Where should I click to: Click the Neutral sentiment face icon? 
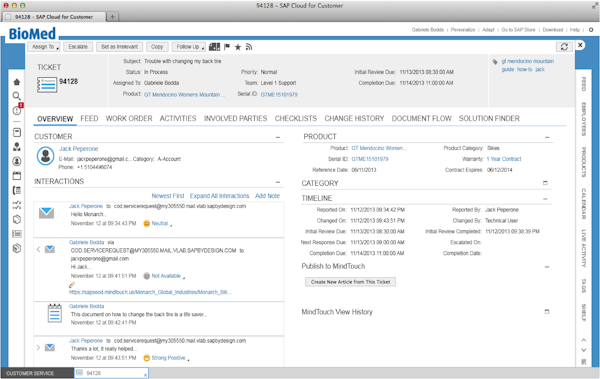(x=146, y=224)
